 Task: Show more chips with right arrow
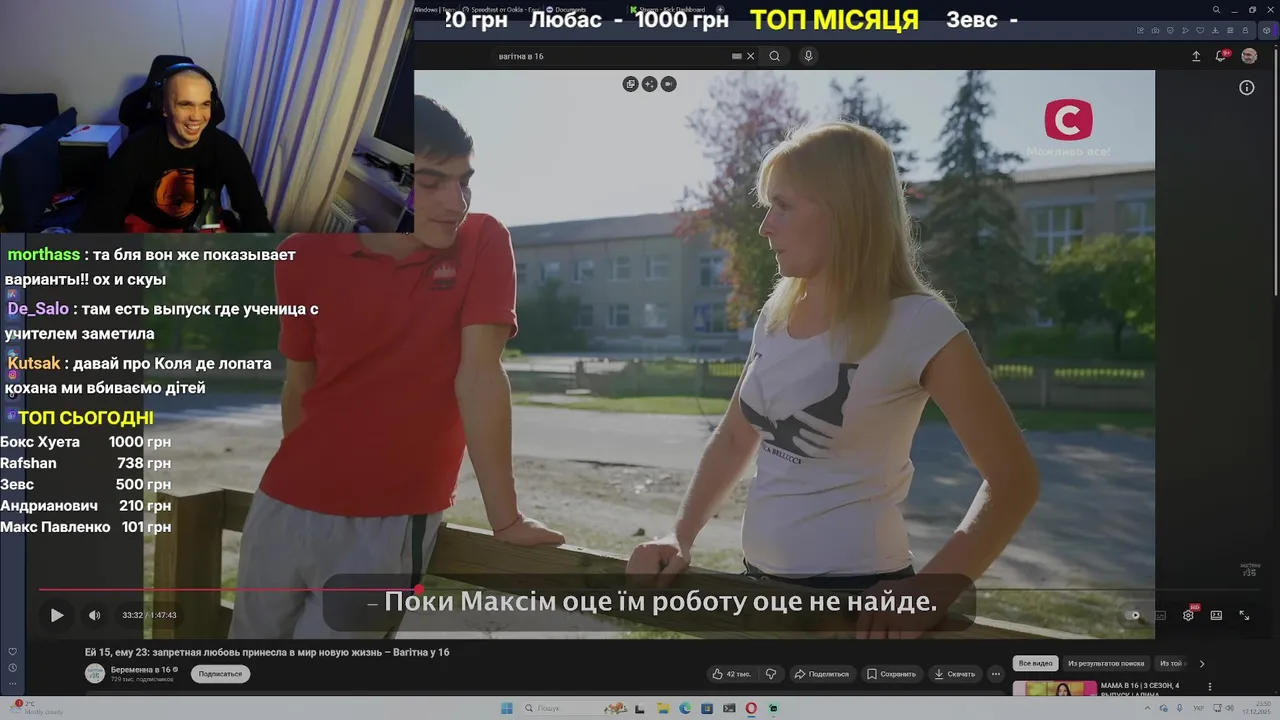pyautogui.click(x=1202, y=663)
